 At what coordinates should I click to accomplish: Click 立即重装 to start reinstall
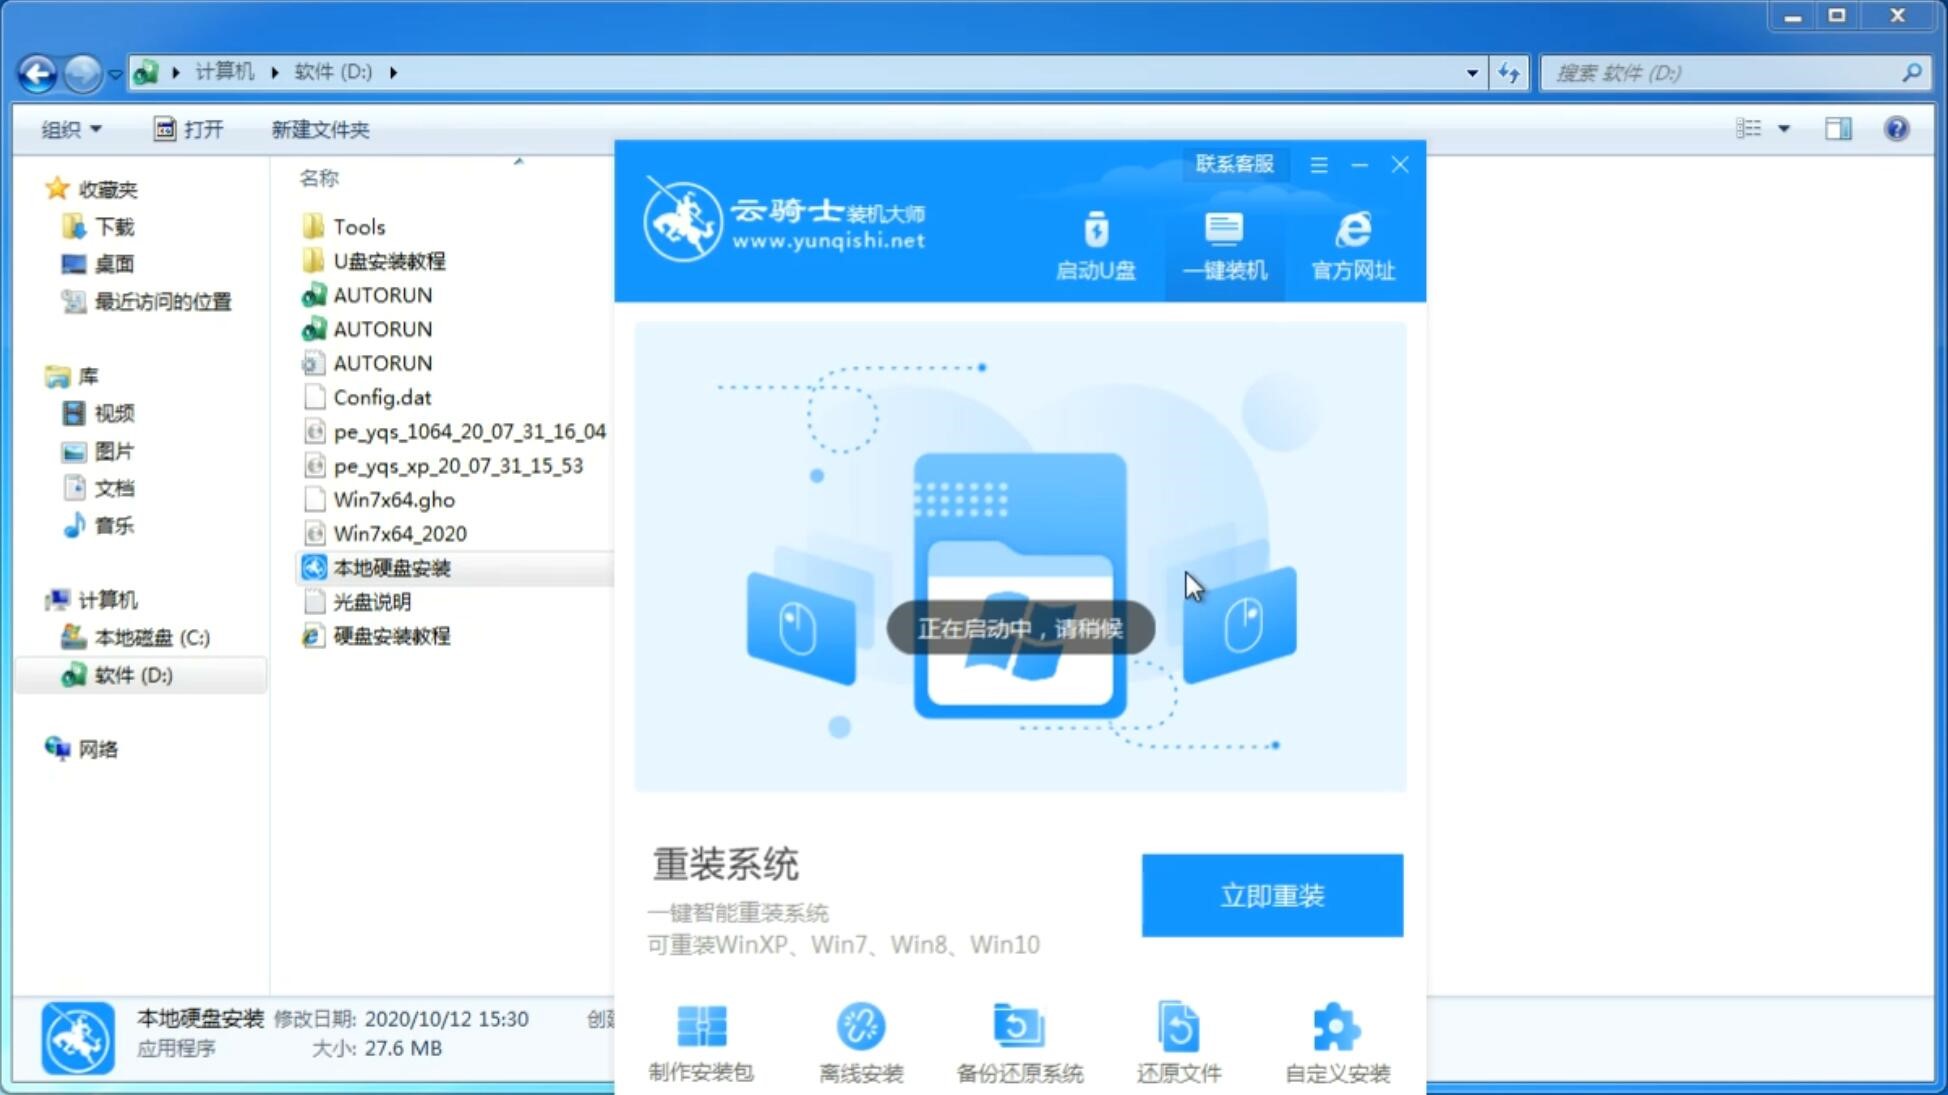(x=1272, y=896)
